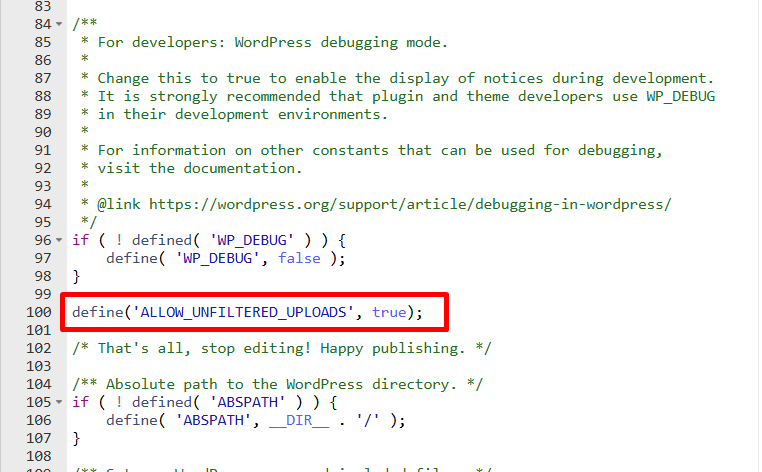
Task: Click the 'false' value on line 97
Action: [x=299, y=258]
